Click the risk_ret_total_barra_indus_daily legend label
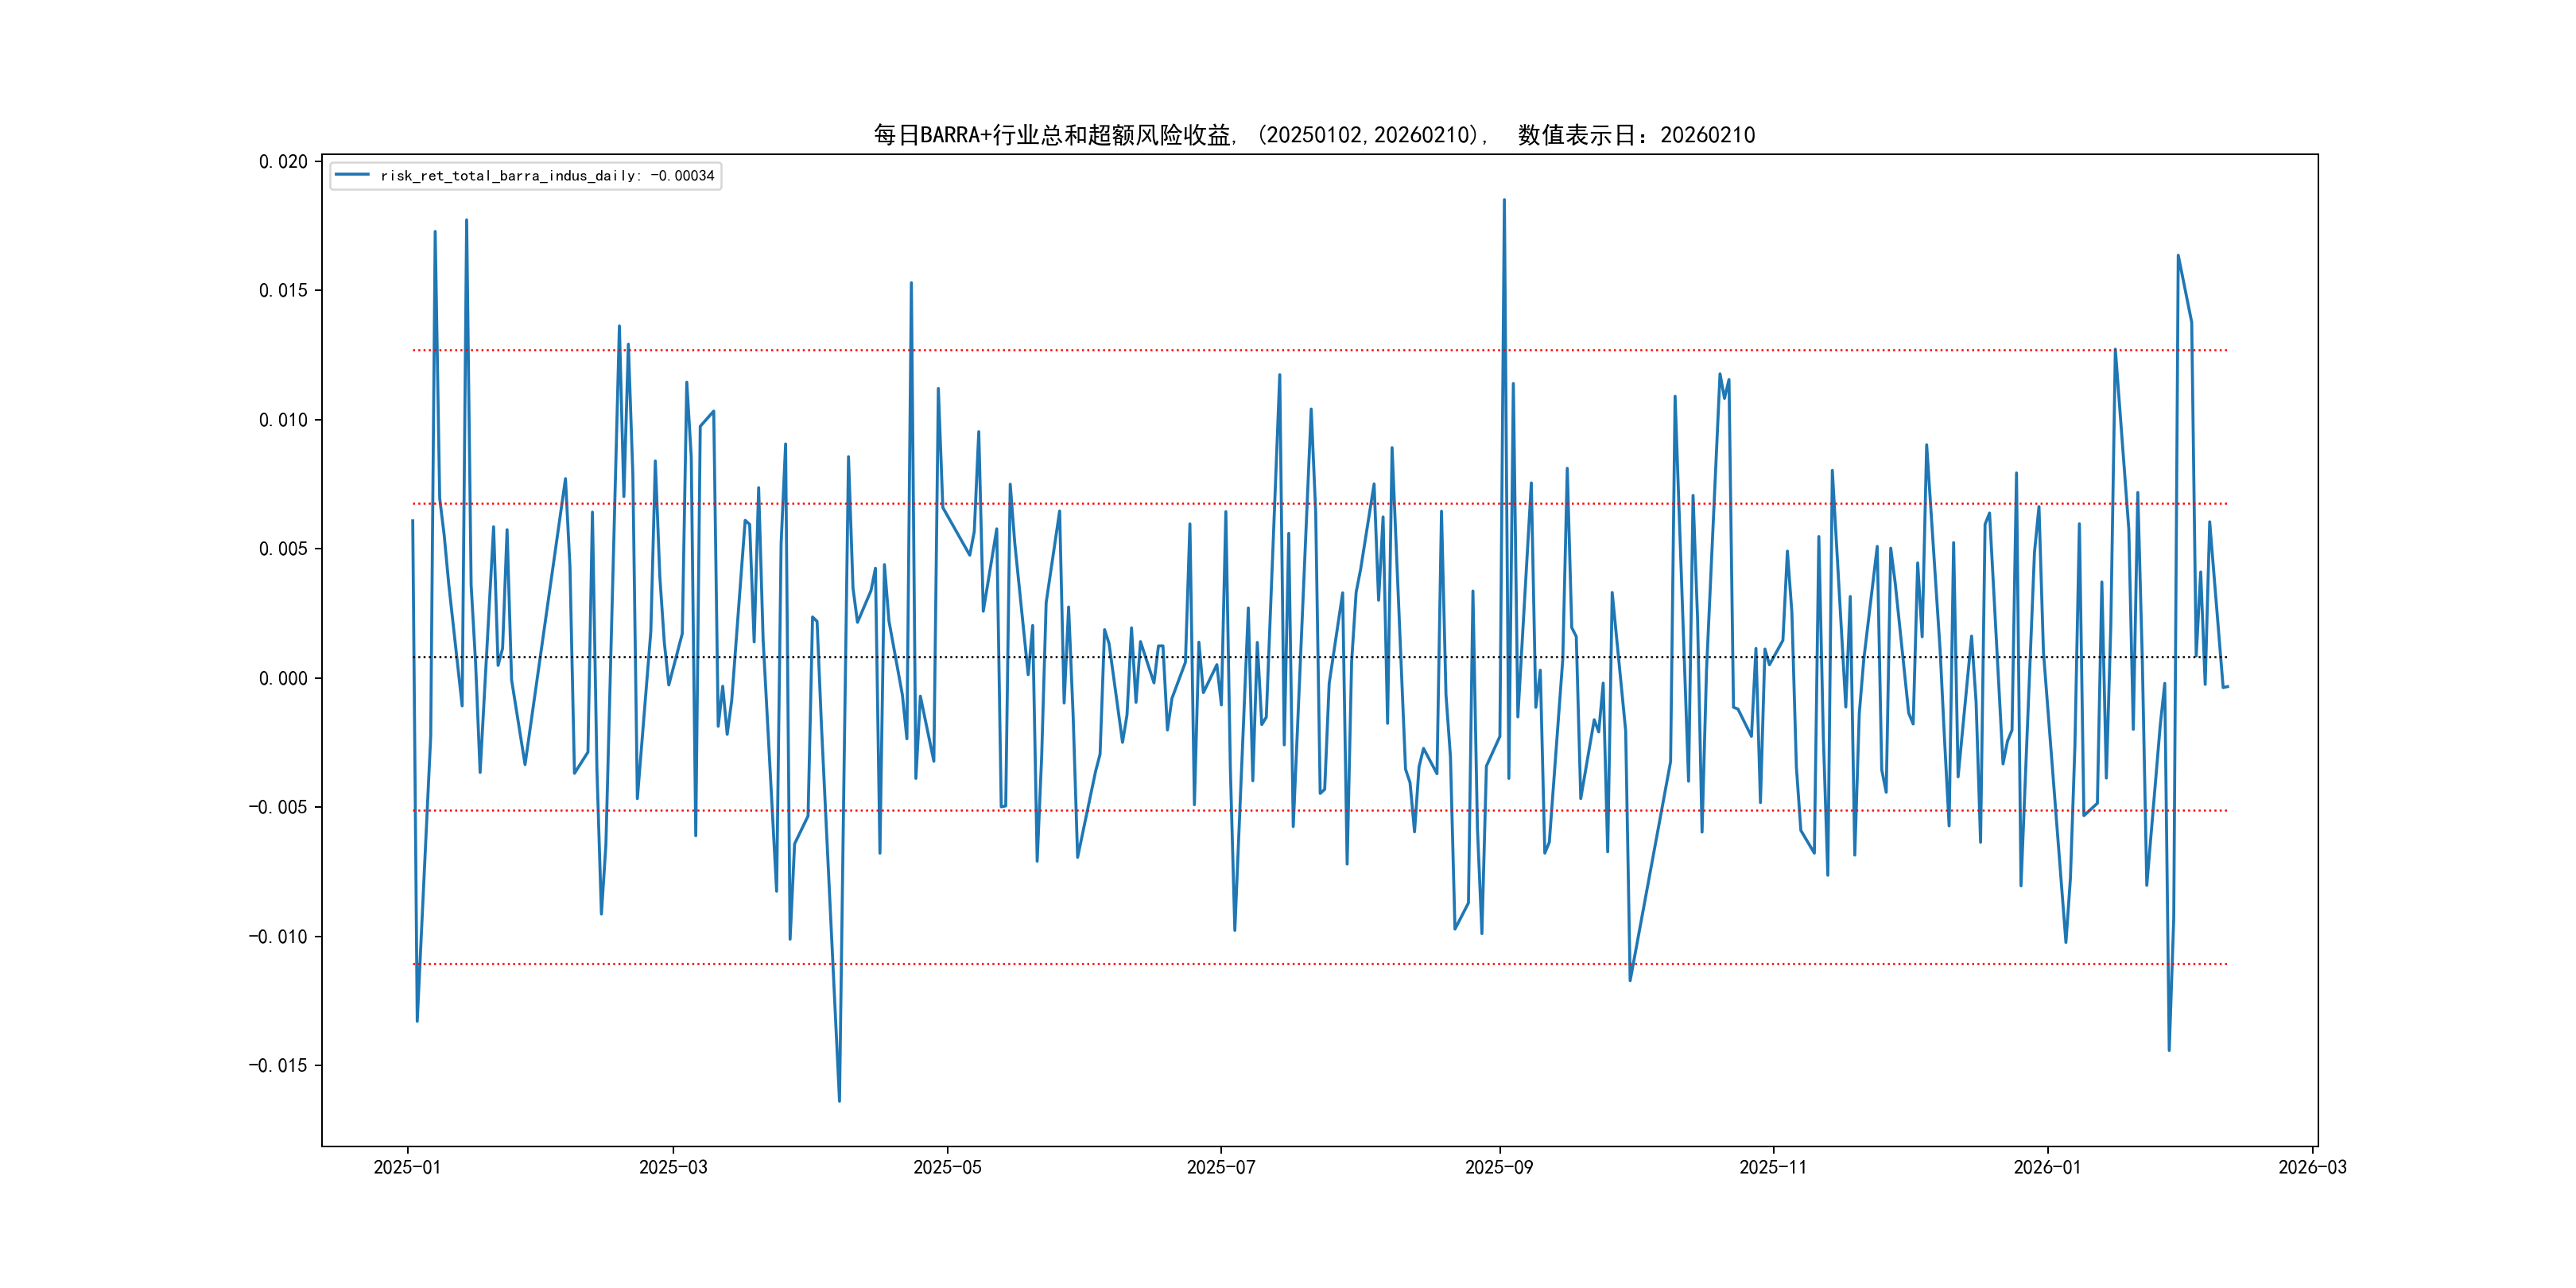This screenshot has height=1288, width=2576. (547, 176)
